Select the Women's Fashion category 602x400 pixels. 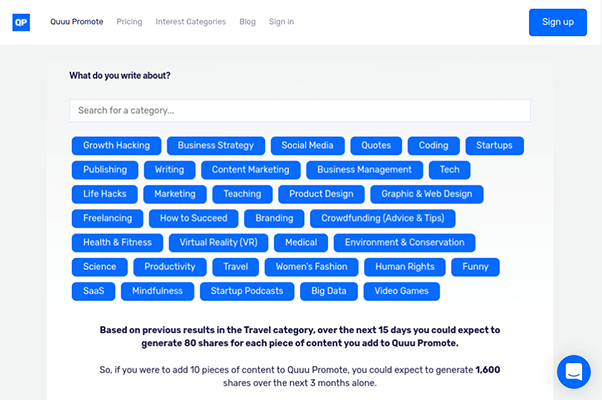(x=311, y=267)
